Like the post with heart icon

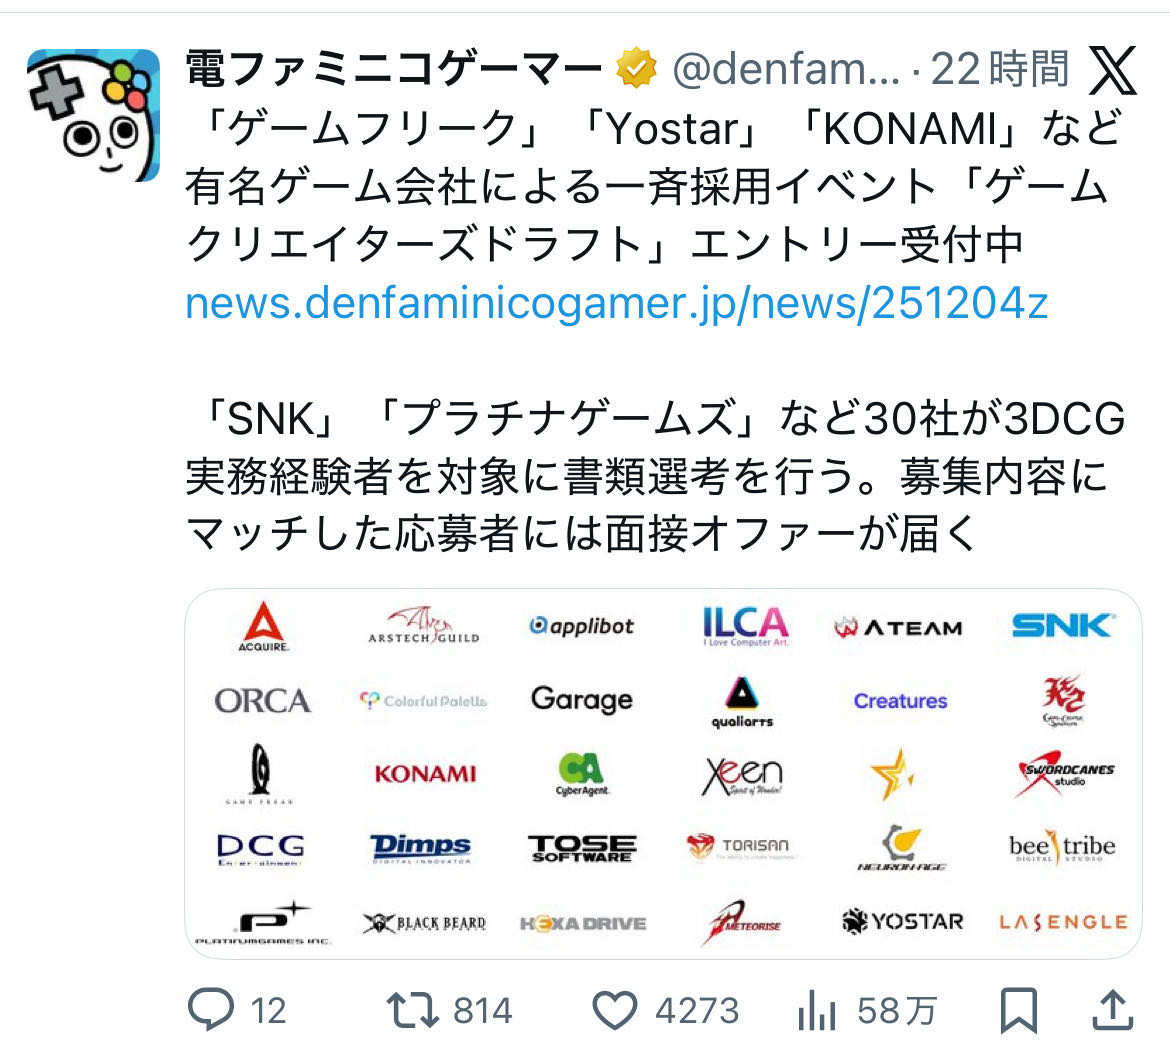click(x=615, y=1010)
